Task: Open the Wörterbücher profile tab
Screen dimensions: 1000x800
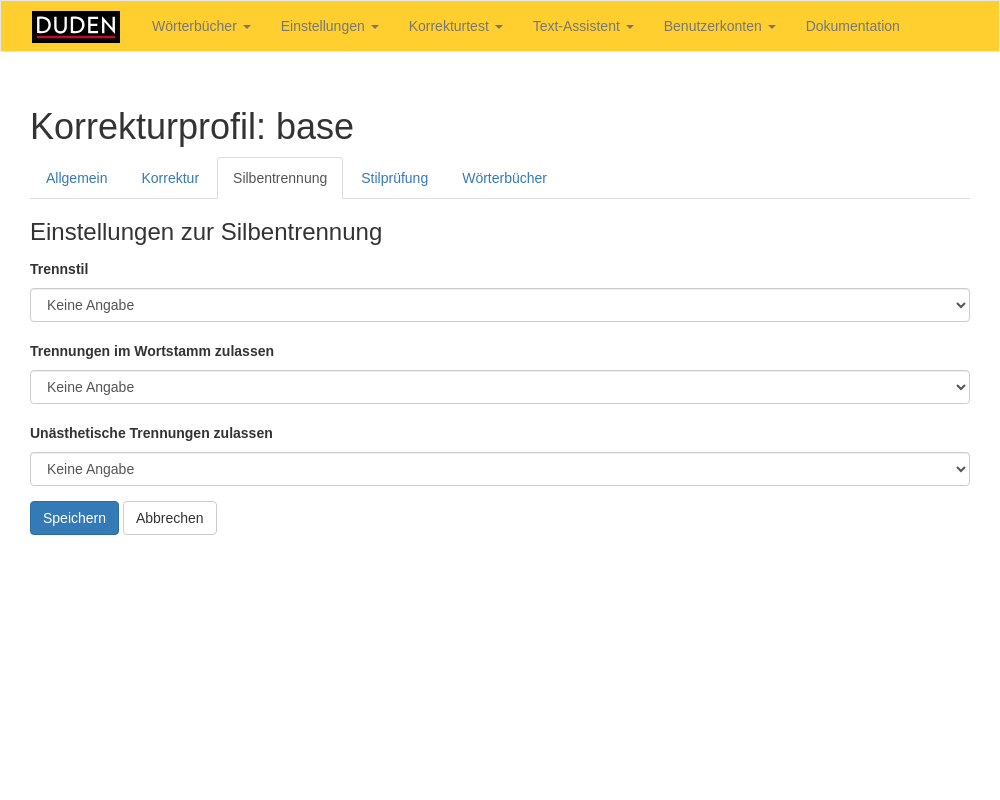Action: [x=504, y=178]
